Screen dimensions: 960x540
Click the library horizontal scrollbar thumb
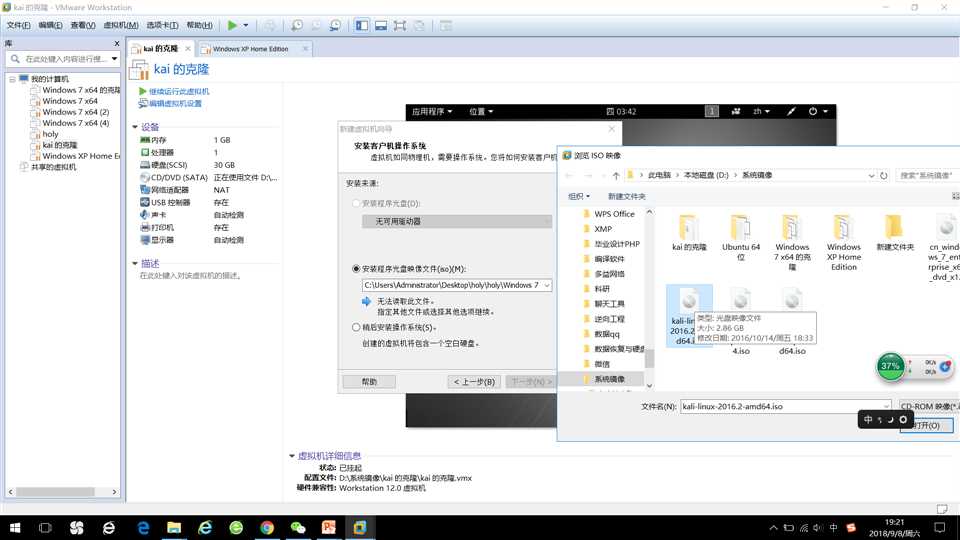(x=55, y=492)
